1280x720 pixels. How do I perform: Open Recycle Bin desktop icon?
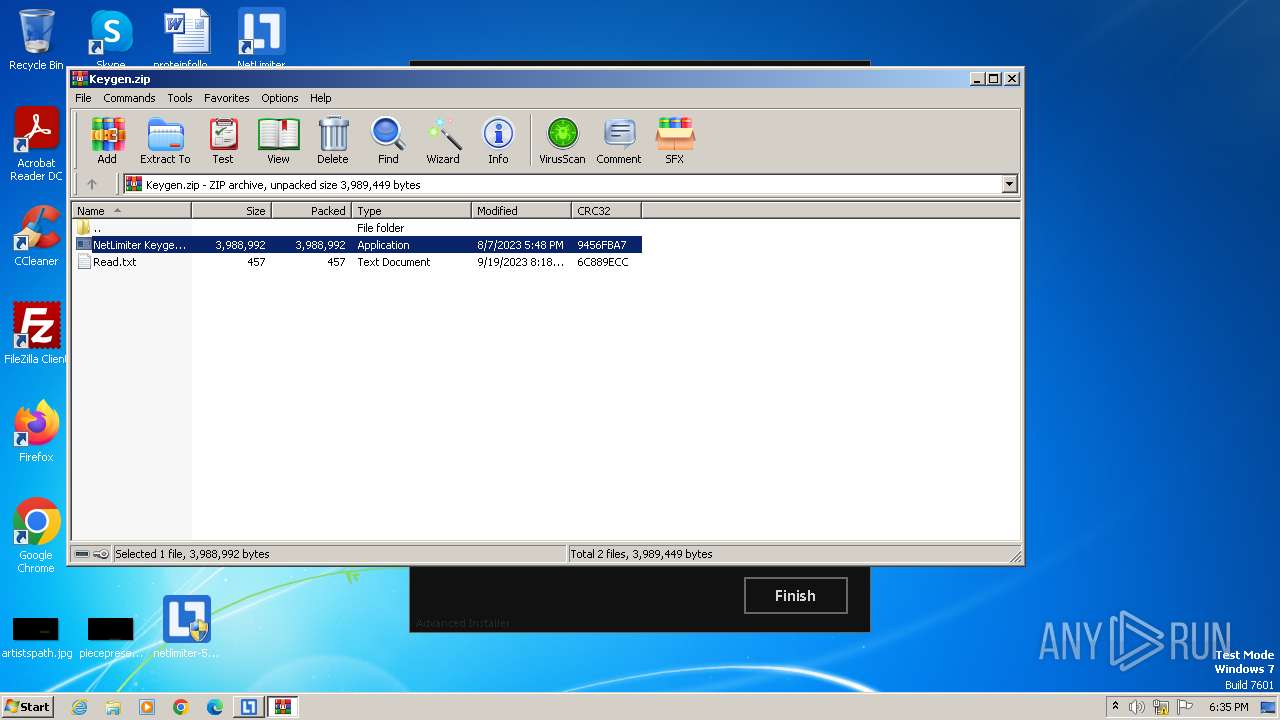36,40
